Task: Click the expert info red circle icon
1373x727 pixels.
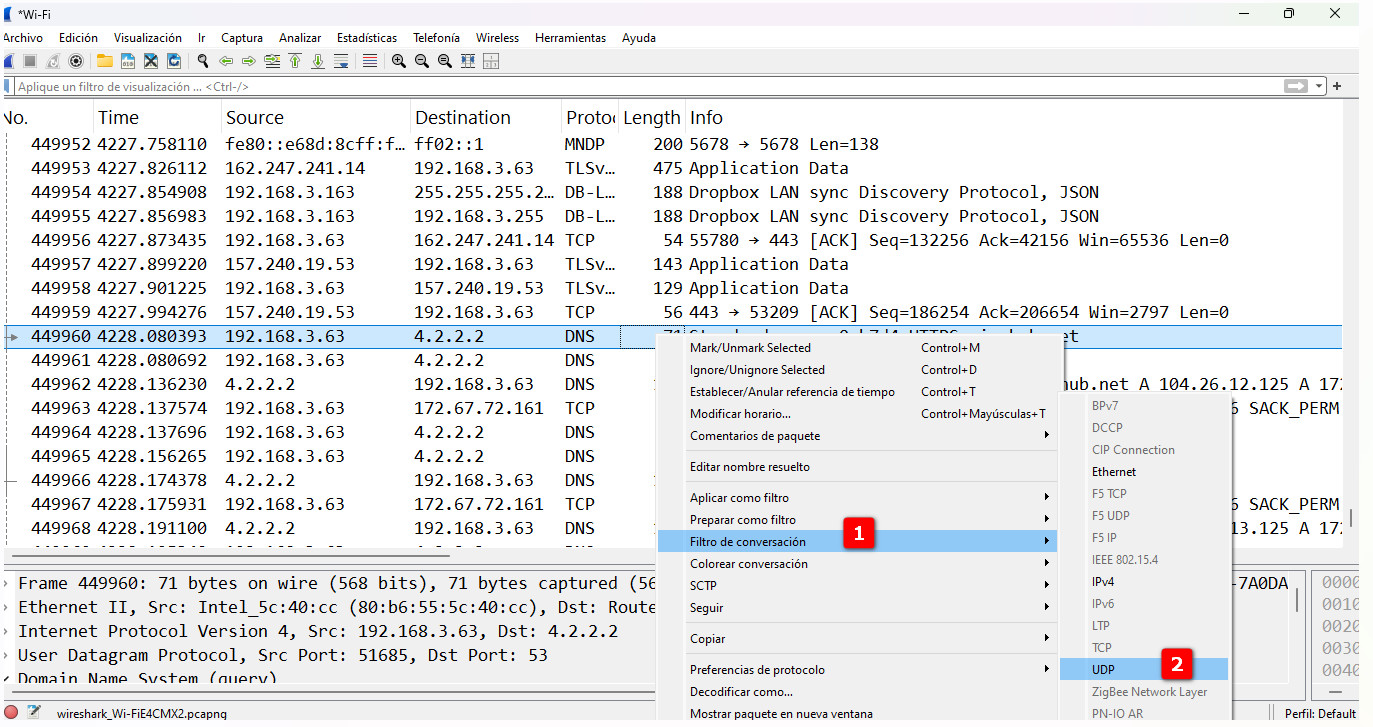Action: [x=11, y=714]
